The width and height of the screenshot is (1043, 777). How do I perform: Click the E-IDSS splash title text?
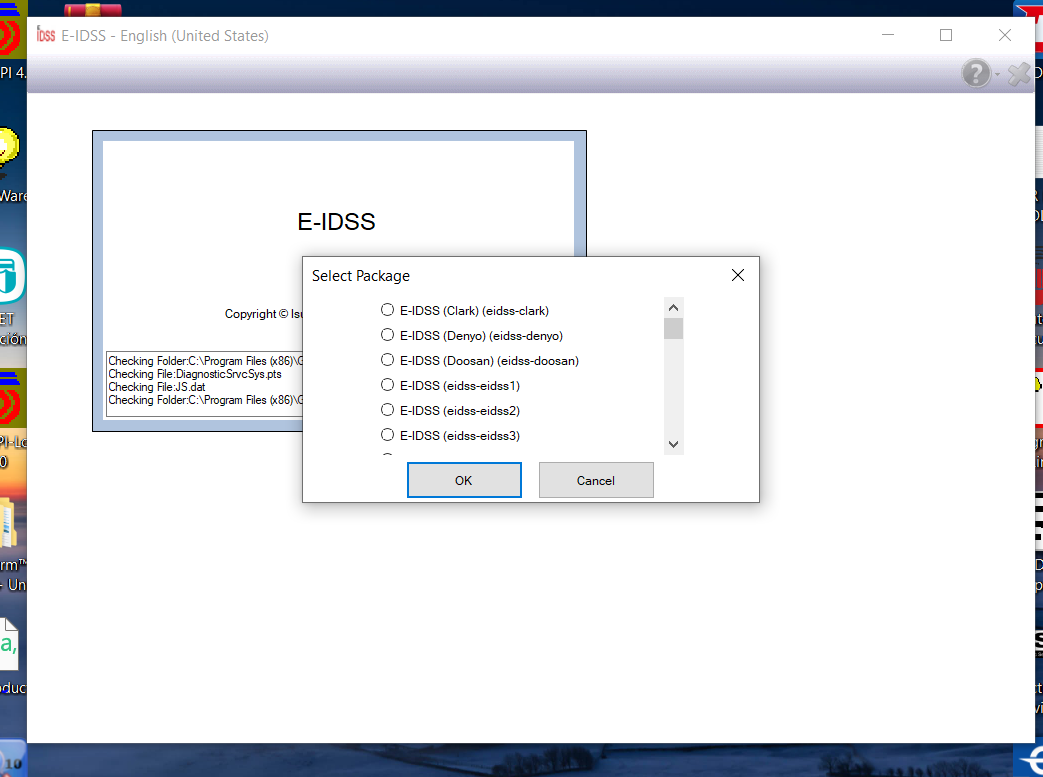tap(337, 222)
